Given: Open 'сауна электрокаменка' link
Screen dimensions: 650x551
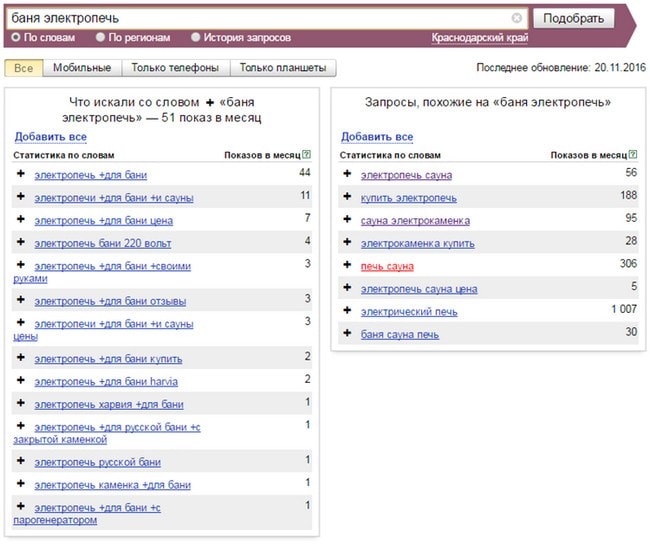Looking at the screenshot, I should click(415, 221).
